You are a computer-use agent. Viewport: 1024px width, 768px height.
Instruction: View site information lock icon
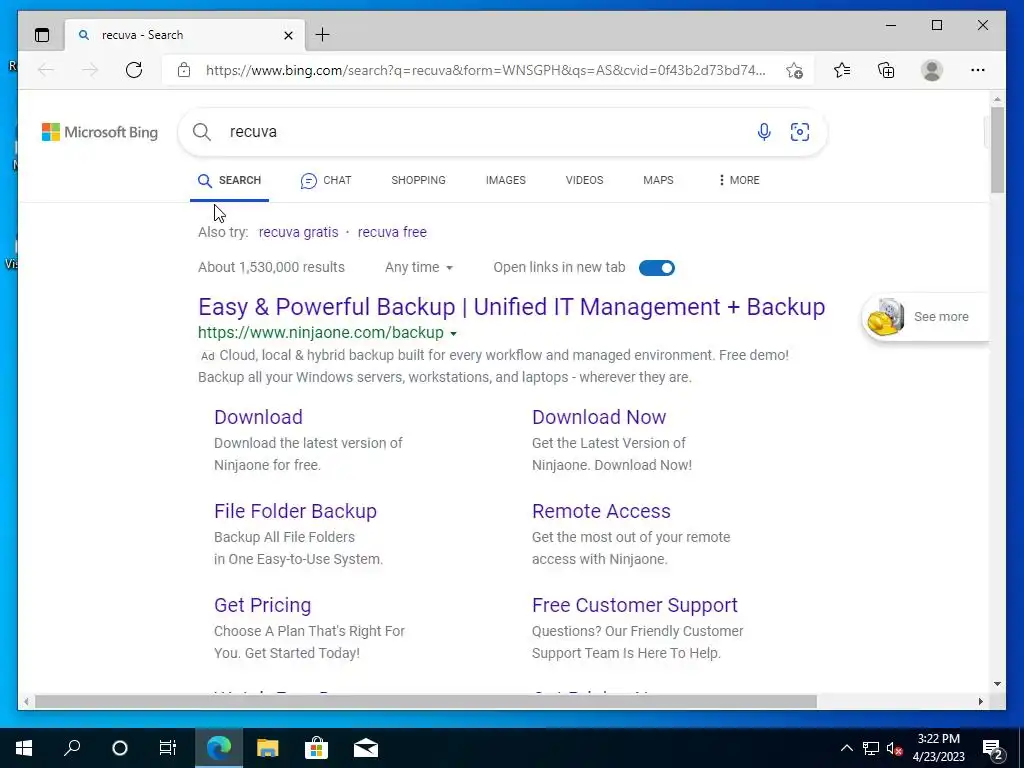point(184,70)
